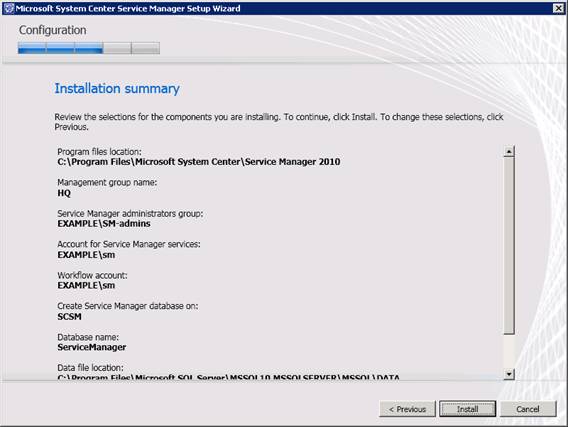Click the summary list scrollbar thumb

(x=509, y=246)
